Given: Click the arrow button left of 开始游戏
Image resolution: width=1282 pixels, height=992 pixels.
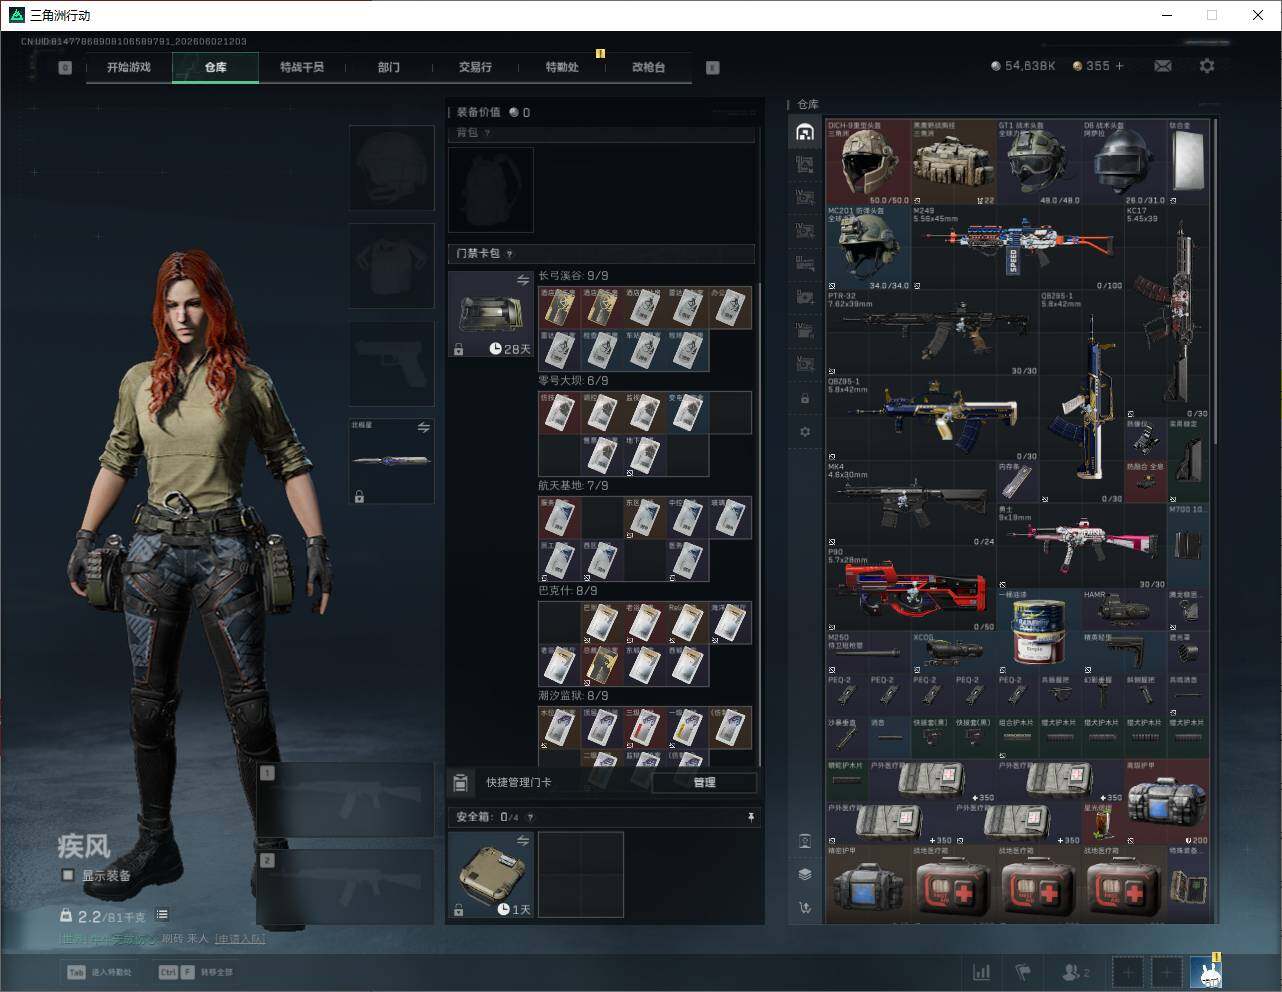Looking at the screenshot, I should point(65,67).
